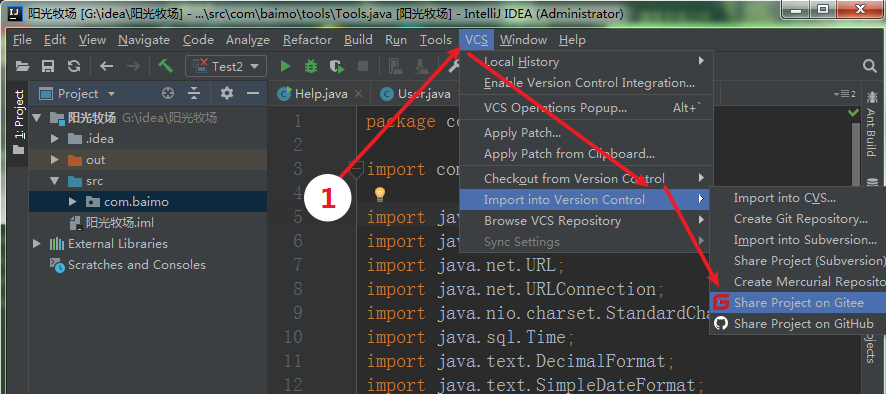
Task: Click the GitHub octocat icon in submenu
Action: pyautogui.click(x=720, y=323)
